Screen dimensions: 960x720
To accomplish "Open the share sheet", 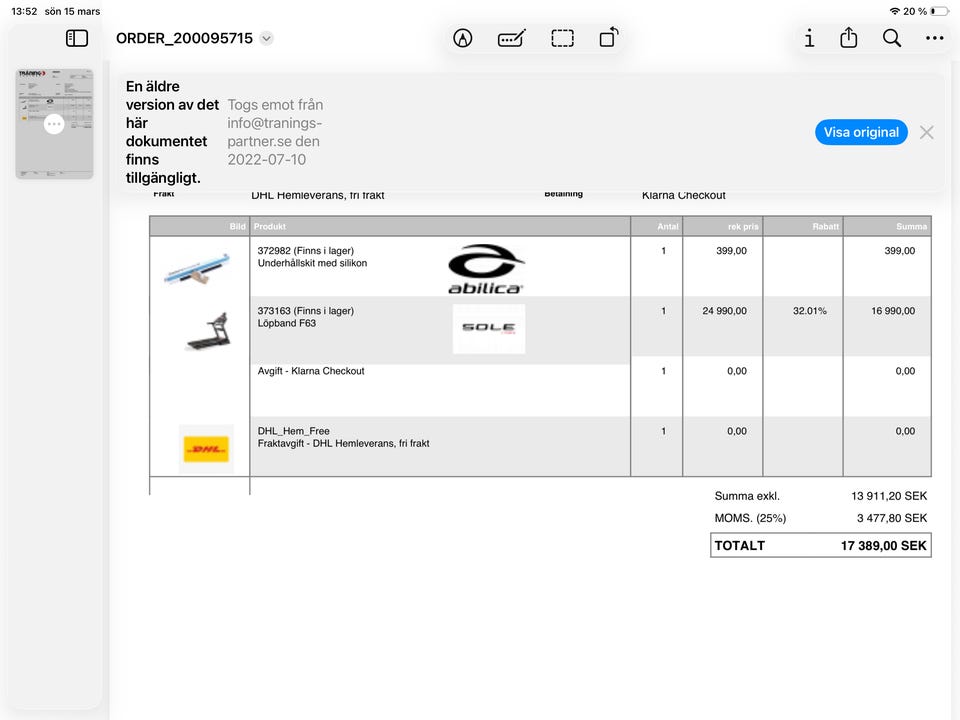I will pyautogui.click(x=849, y=38).
